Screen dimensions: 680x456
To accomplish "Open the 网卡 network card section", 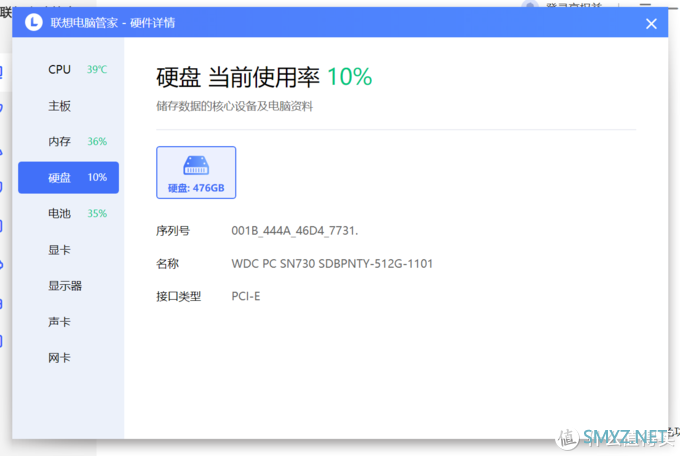I will click(x=69, y=358).
